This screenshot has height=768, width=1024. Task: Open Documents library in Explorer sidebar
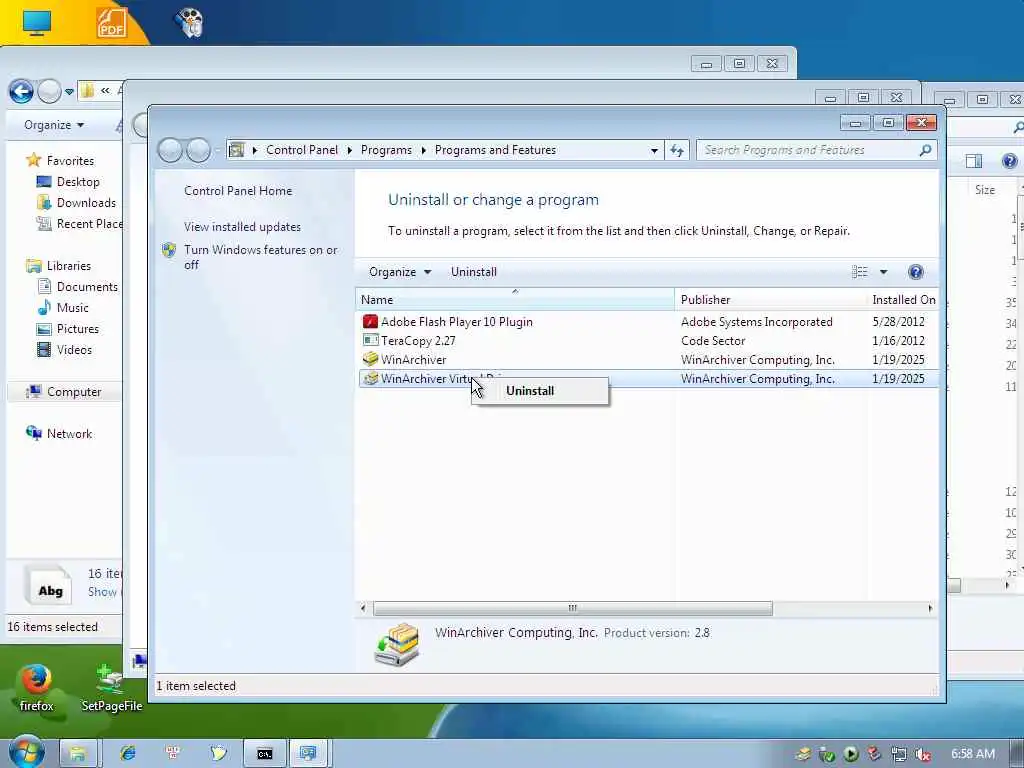click(87, 287)
